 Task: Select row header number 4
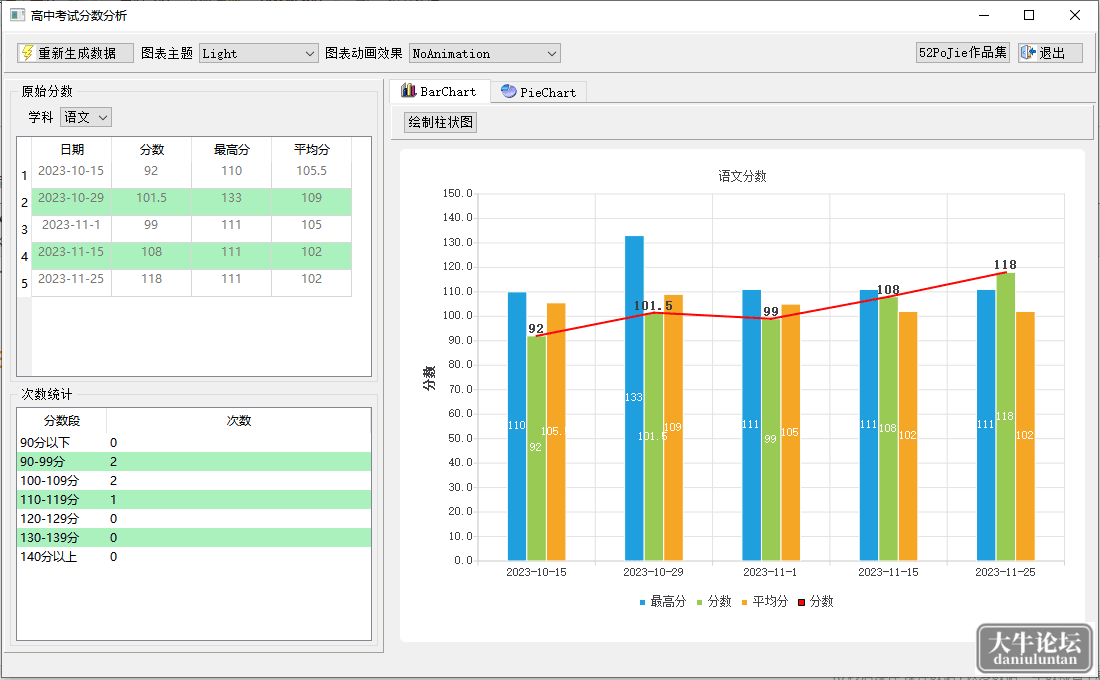pyautogui.click(x=25, y=256)
